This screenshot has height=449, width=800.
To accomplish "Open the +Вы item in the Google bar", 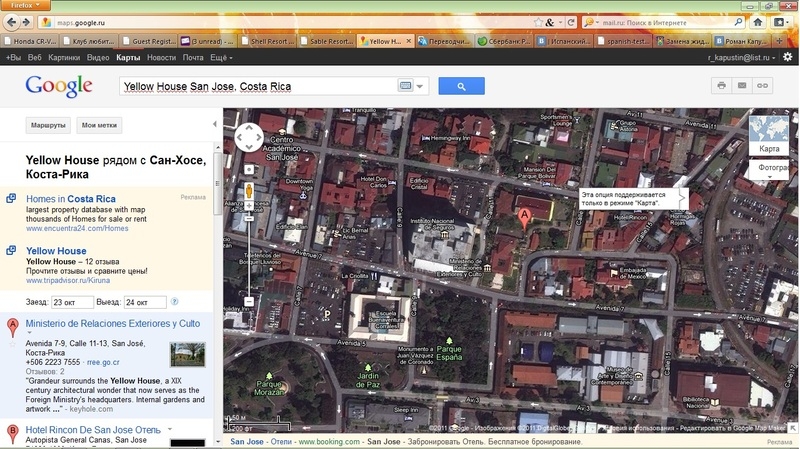I will point(13,58).
